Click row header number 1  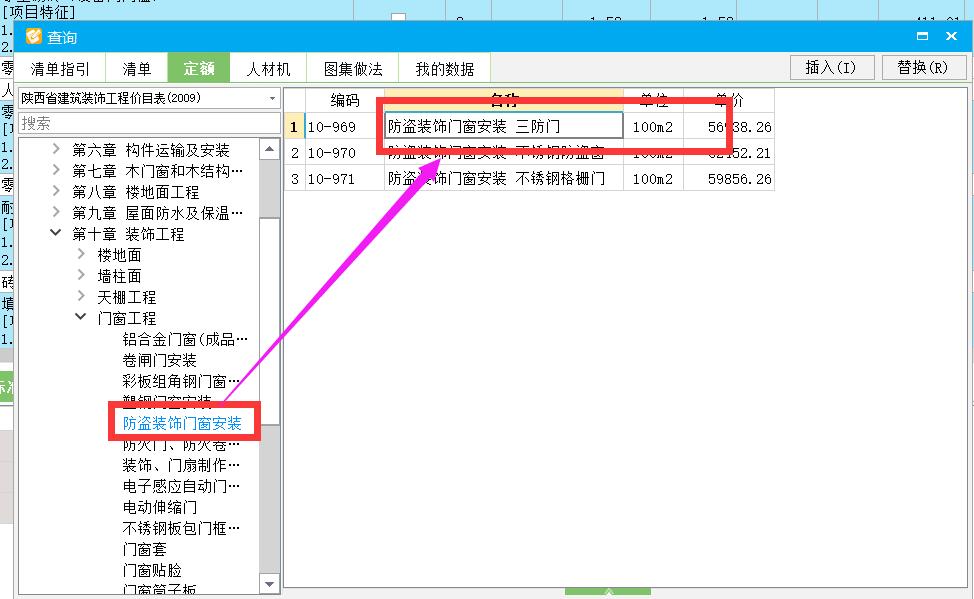294,127
